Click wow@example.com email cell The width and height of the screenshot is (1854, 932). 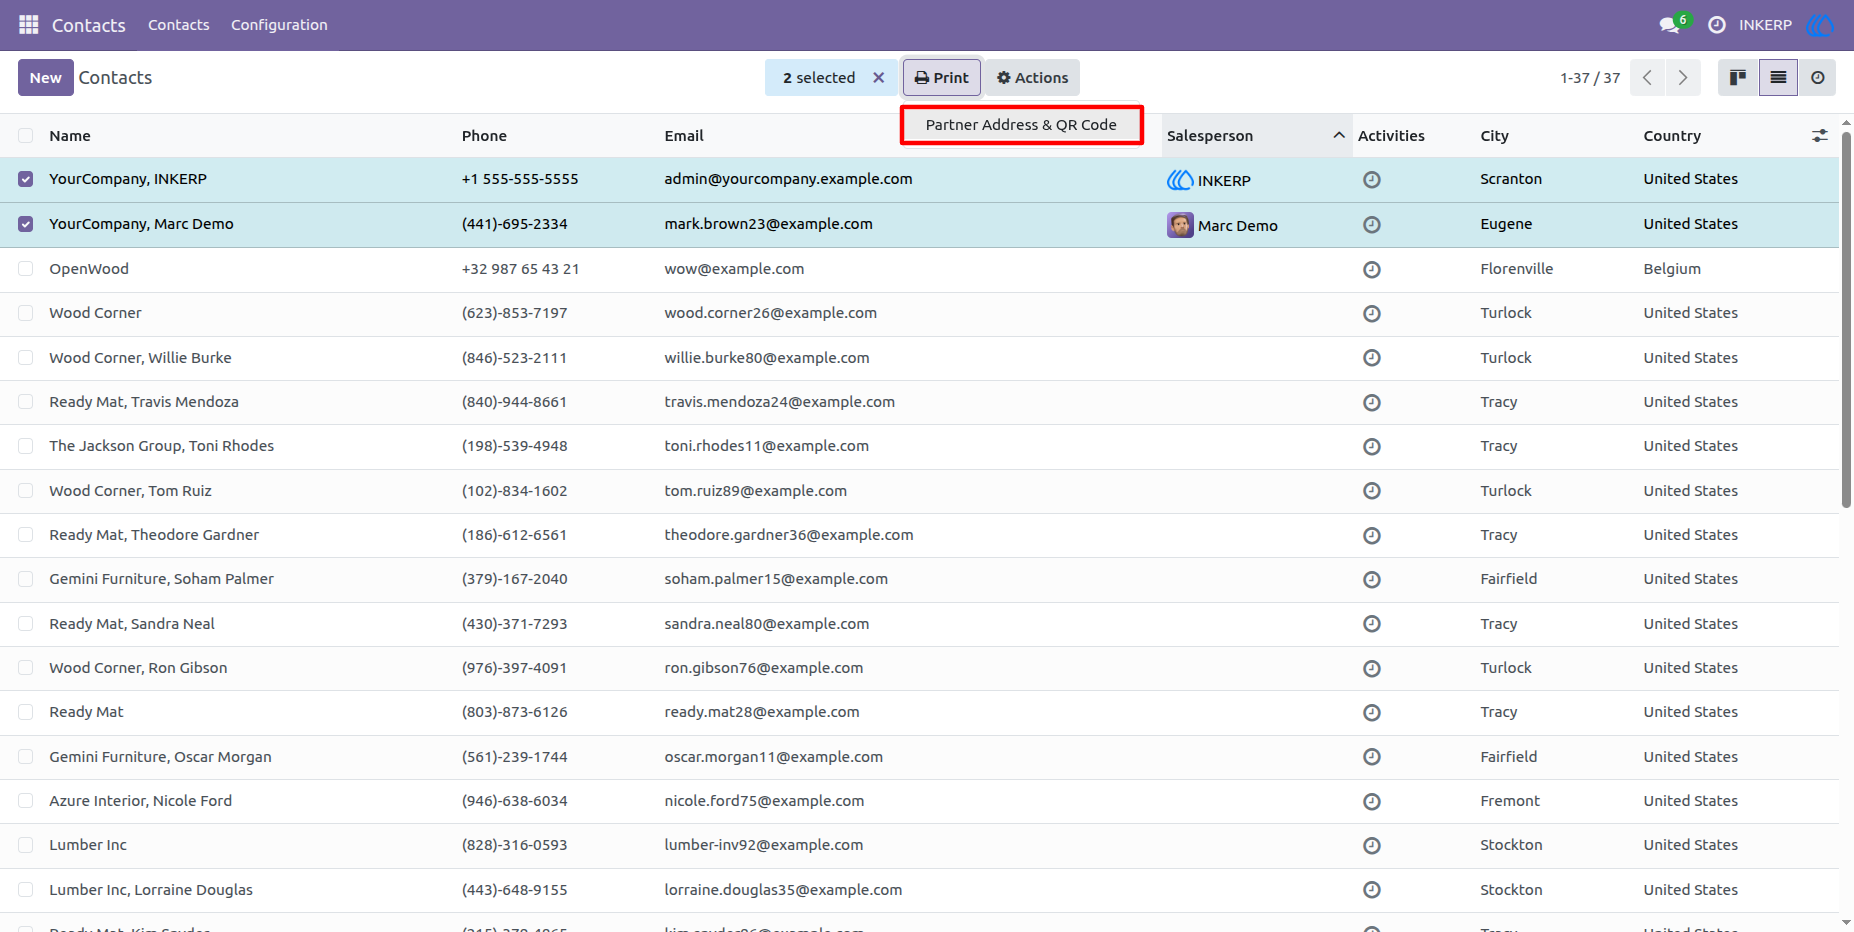click(734, 269)
